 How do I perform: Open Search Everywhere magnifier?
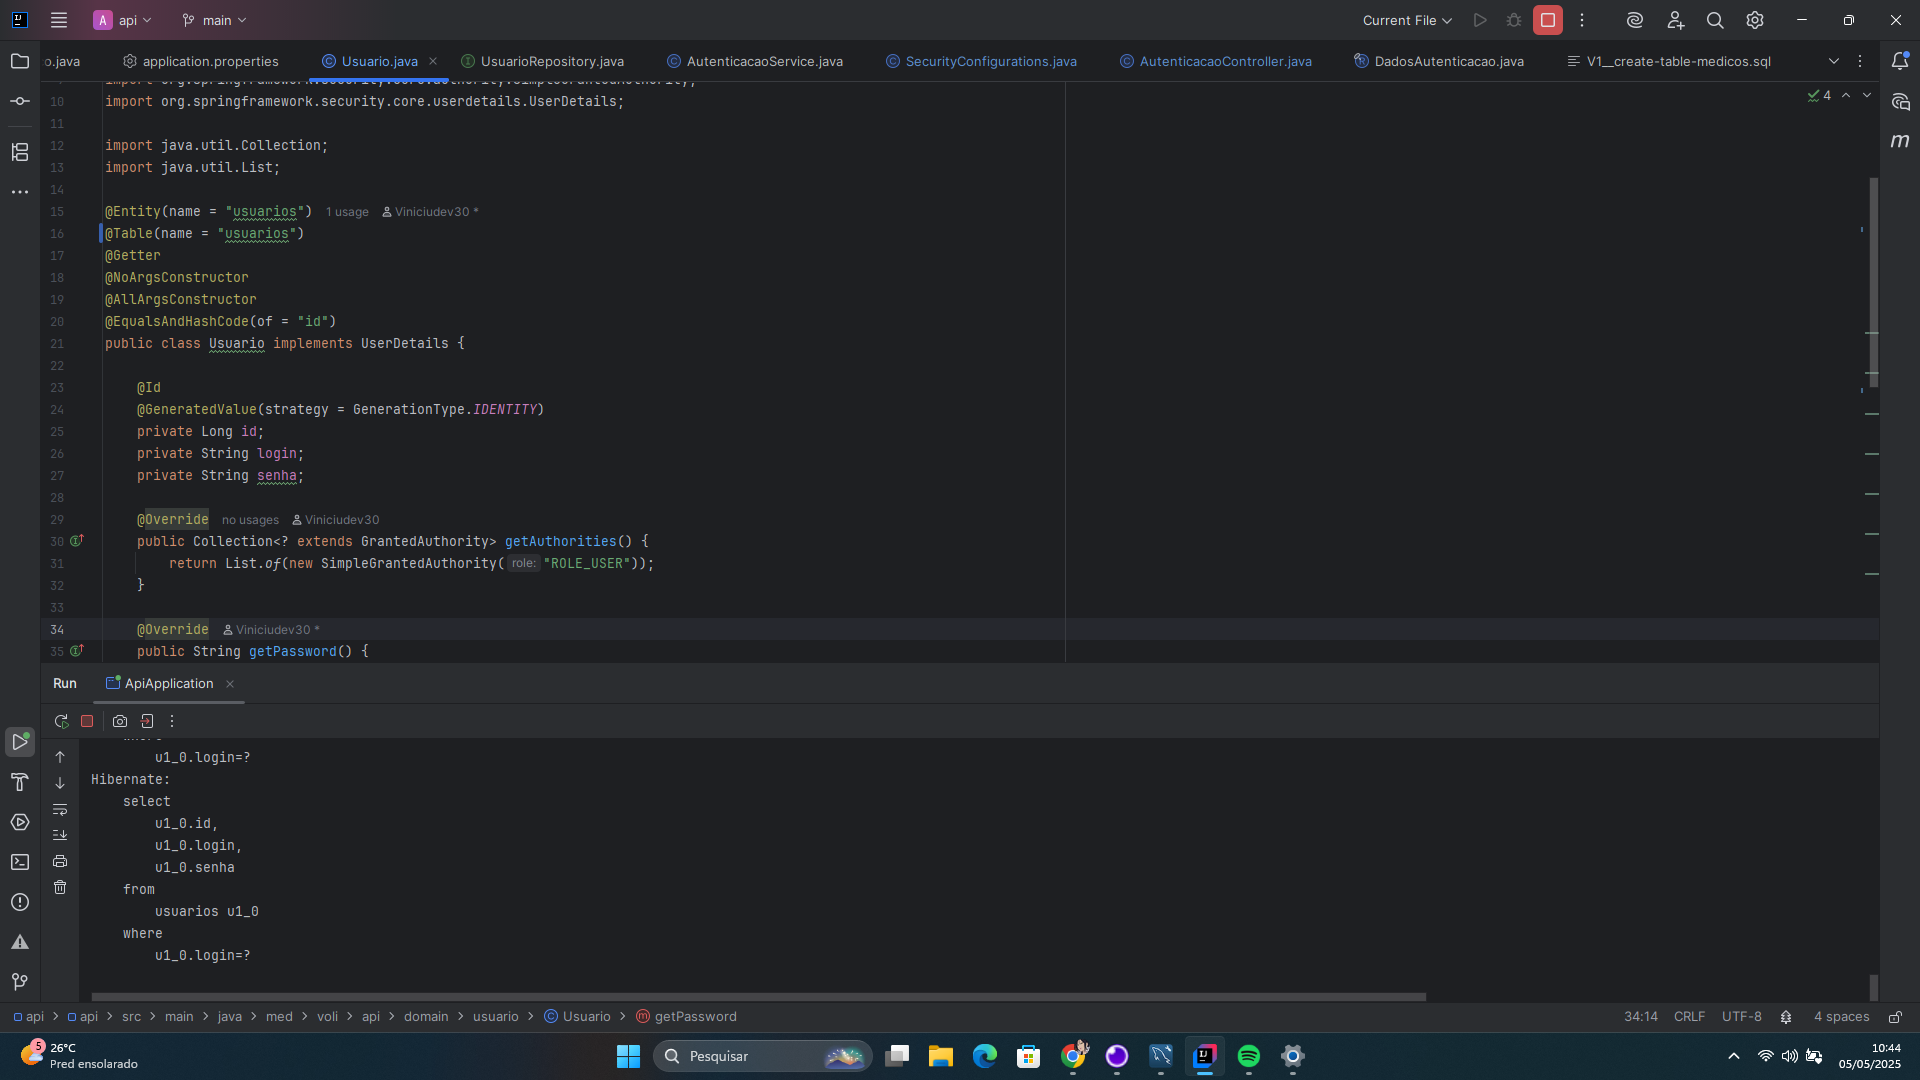(x=1715, y=20)
